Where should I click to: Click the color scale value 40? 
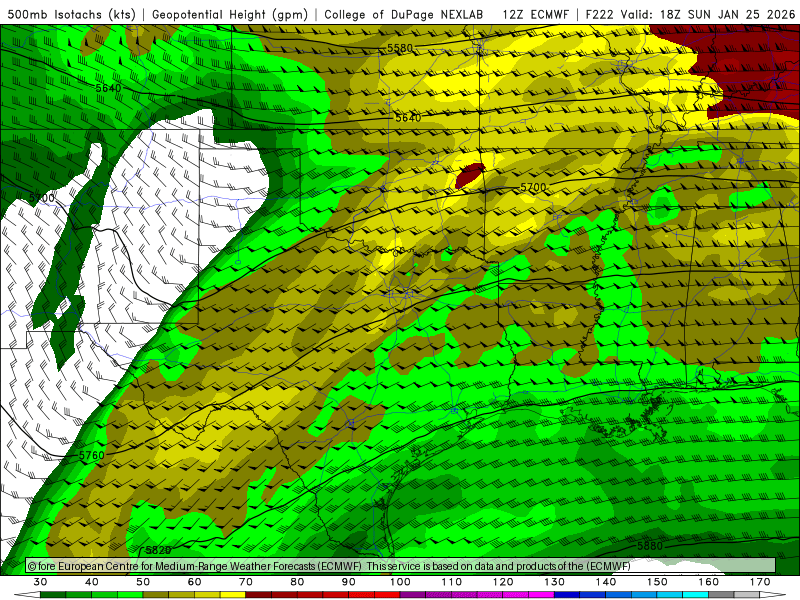[x=92, y=582]
